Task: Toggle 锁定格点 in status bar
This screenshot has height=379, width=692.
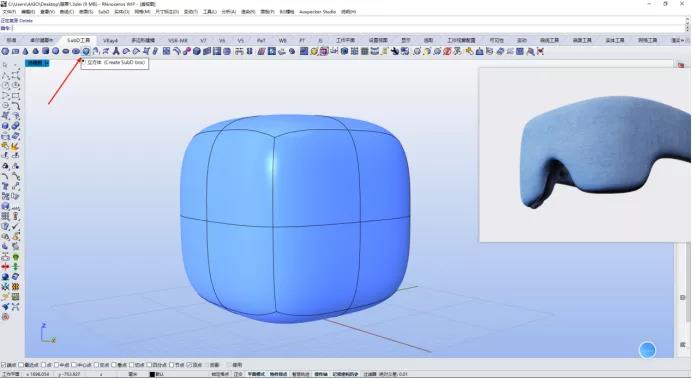Action: [x=220, y=374]
